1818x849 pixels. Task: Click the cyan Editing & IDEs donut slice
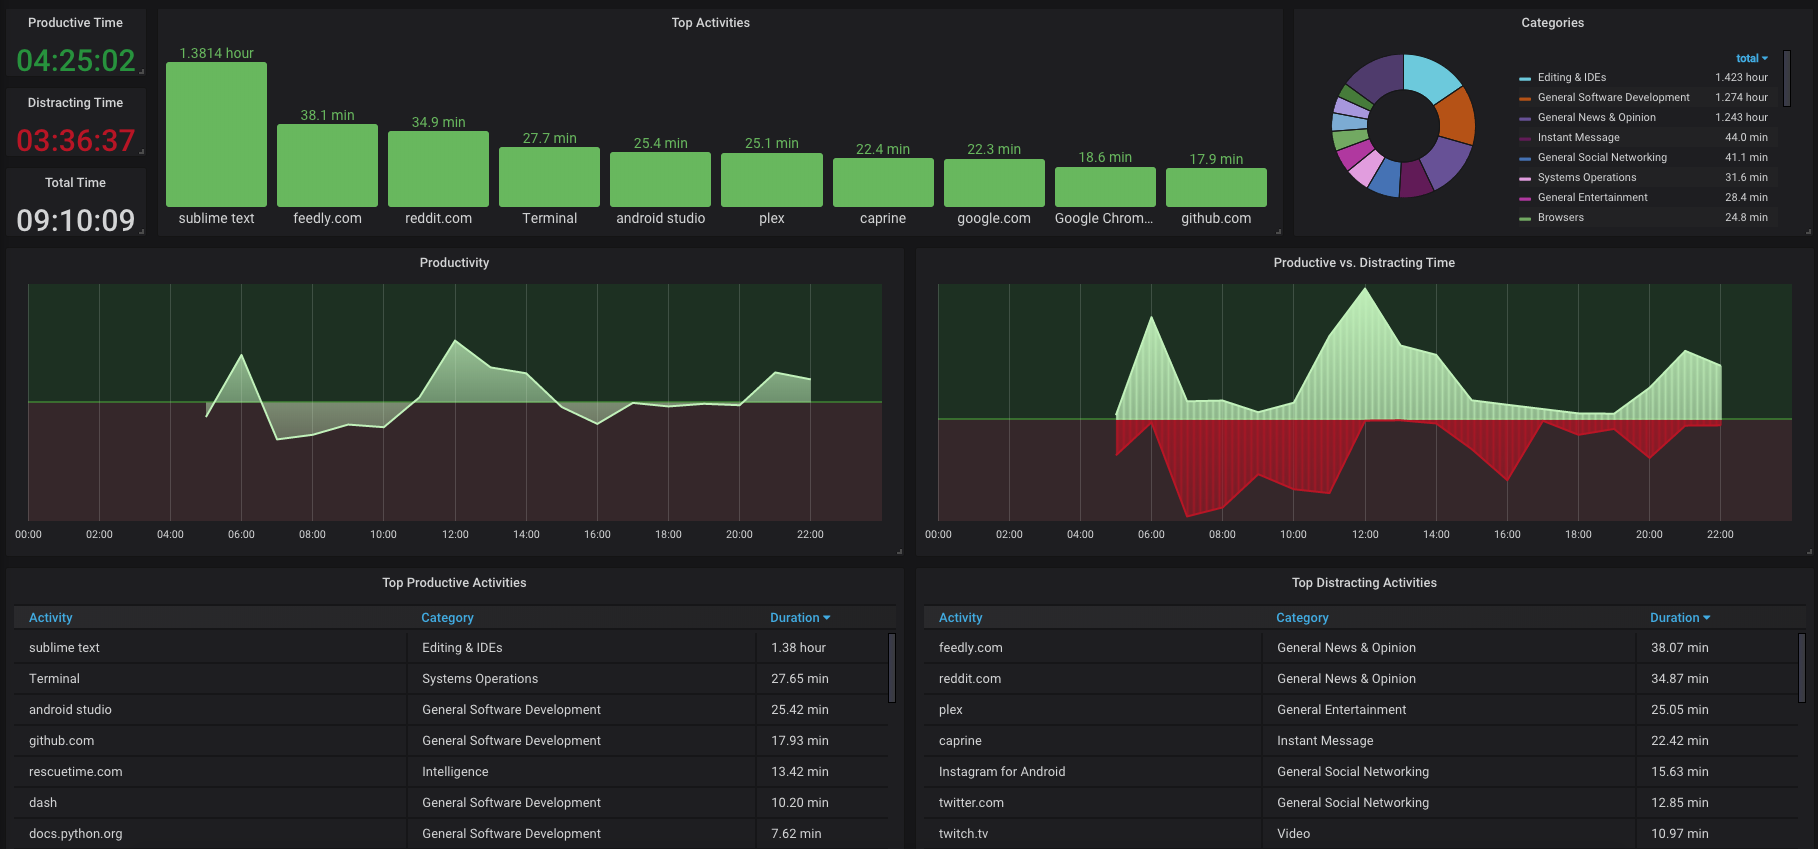tap(1429, 77)
